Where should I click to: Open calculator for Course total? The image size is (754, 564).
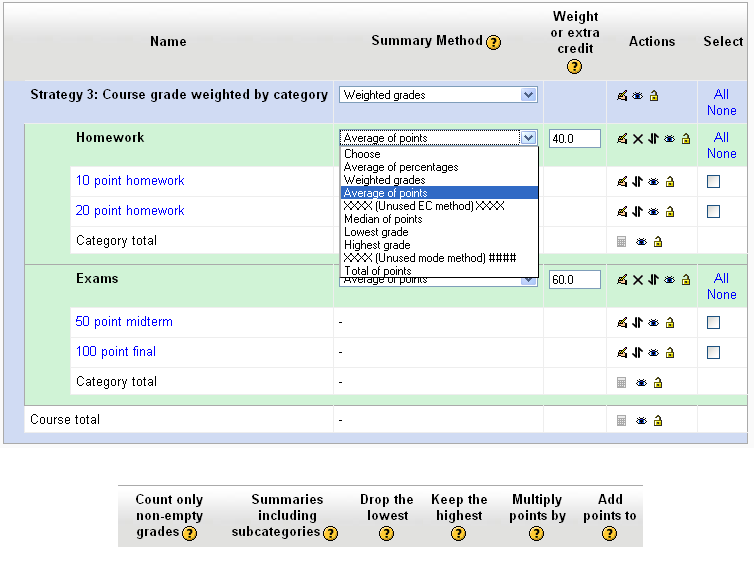pos(621,421)
